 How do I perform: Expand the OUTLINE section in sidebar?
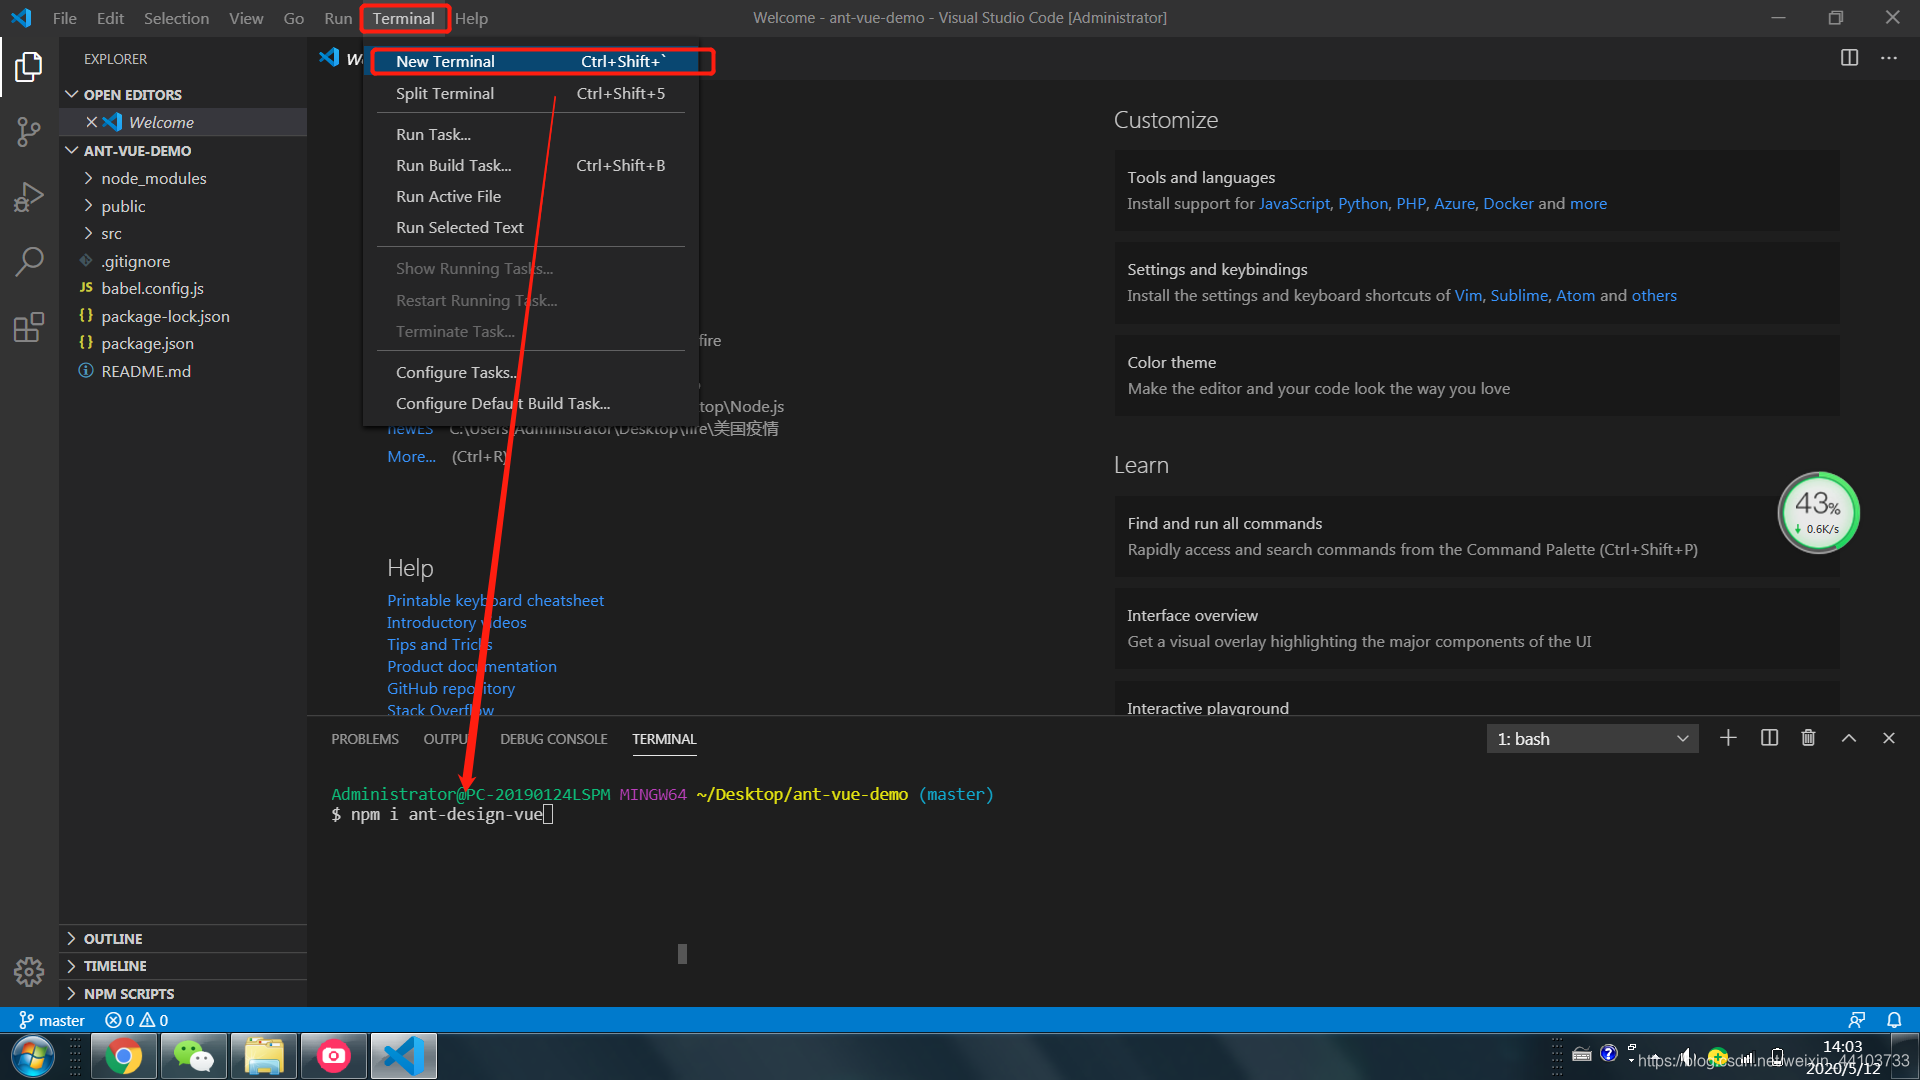click(113, 938)
